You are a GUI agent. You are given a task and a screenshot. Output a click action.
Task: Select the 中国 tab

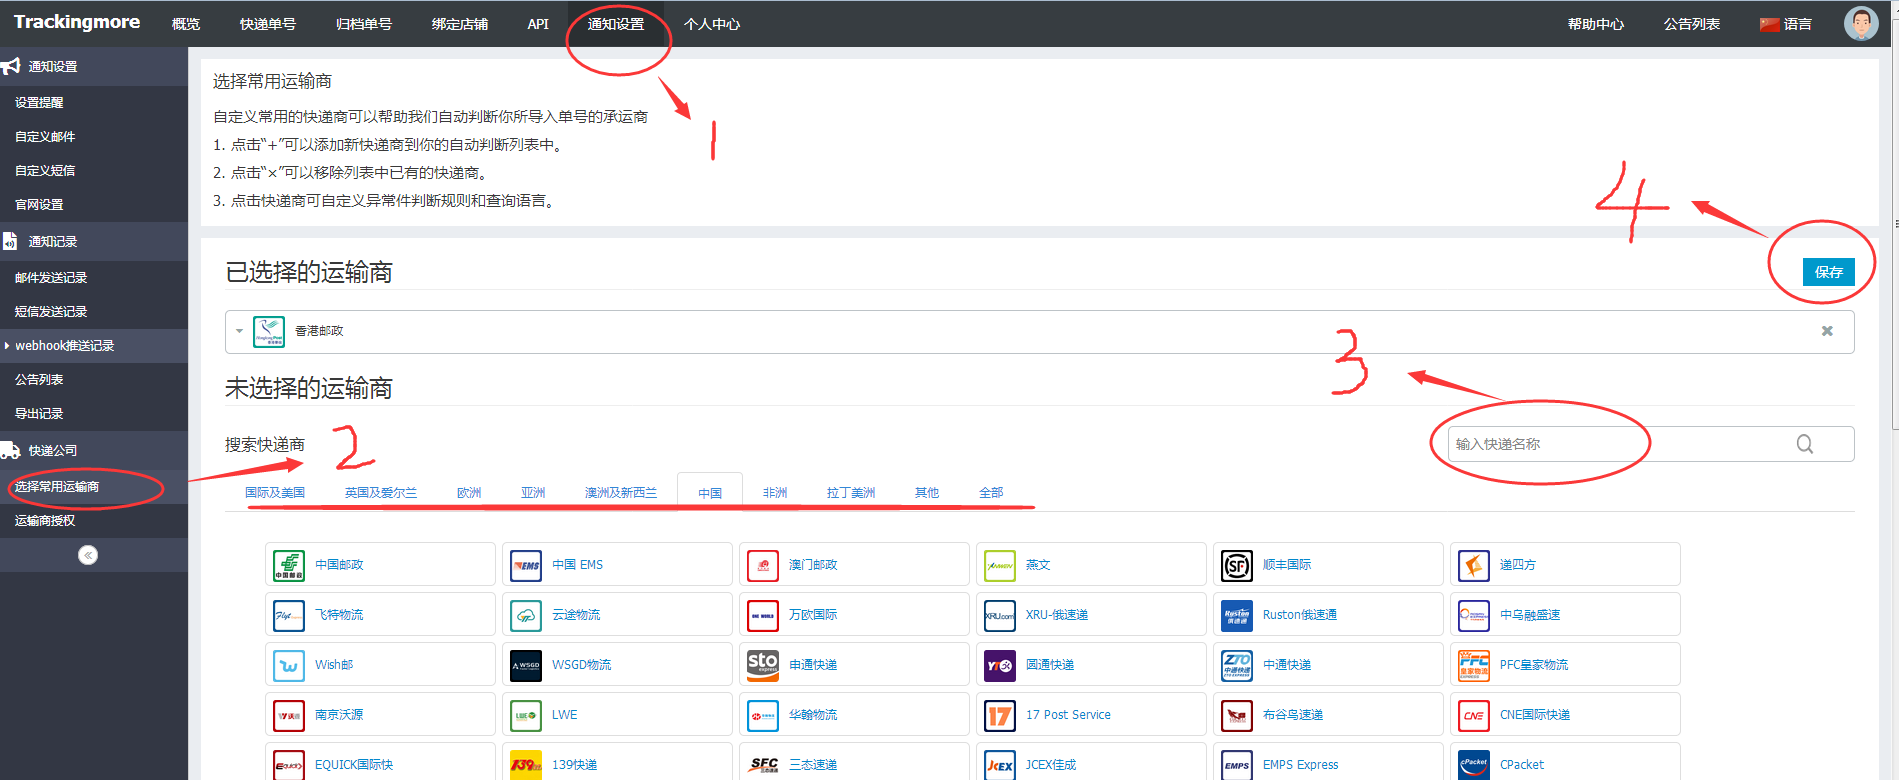710,493
